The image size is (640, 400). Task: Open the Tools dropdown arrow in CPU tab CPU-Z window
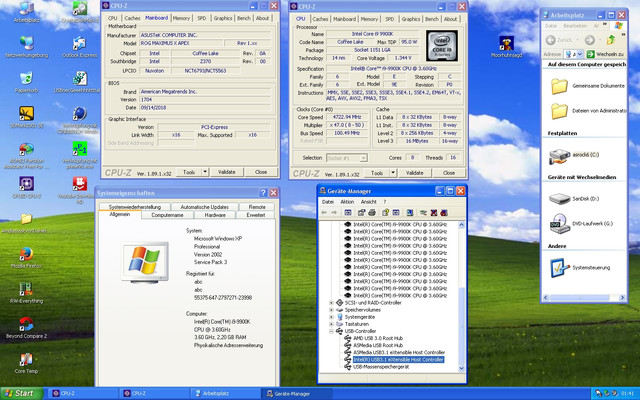[393, 173]
